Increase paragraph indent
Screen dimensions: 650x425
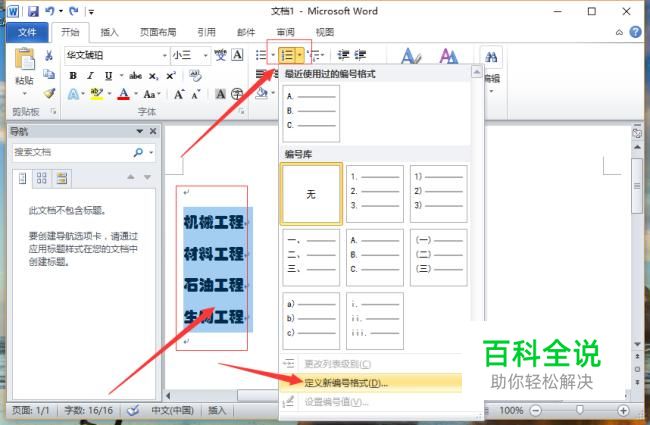tap(360, 55)
